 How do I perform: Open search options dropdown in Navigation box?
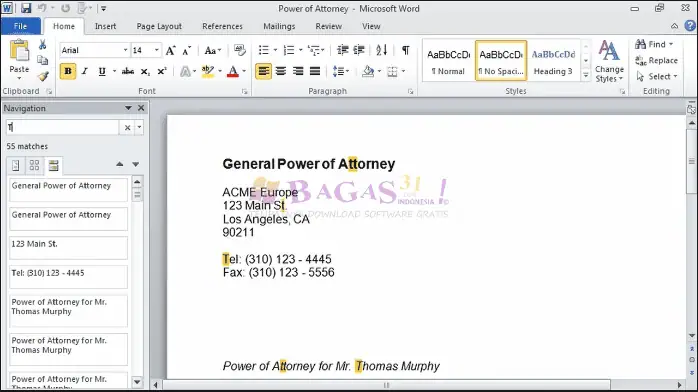click(x=139, y=127)
